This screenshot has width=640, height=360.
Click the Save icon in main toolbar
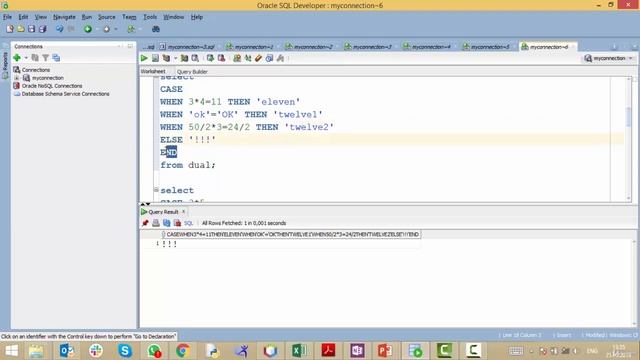click(31, 29)
